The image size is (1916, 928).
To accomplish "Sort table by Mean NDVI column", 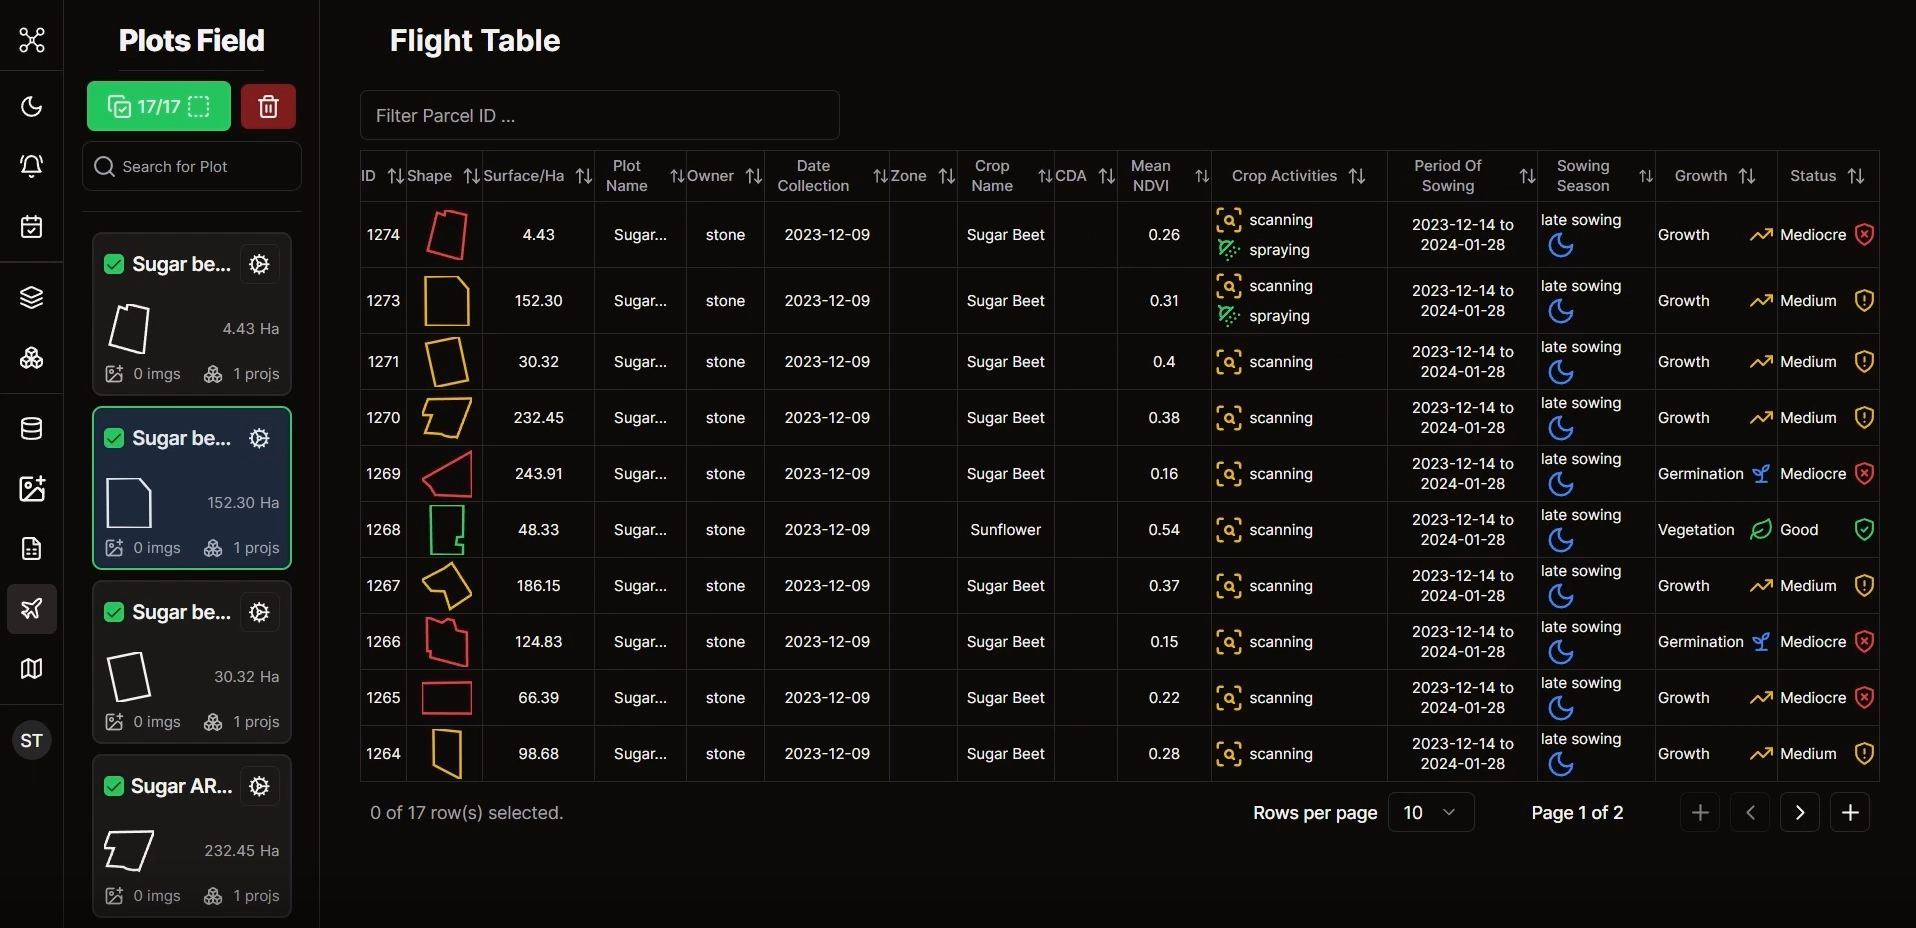I will [1202, 176].
